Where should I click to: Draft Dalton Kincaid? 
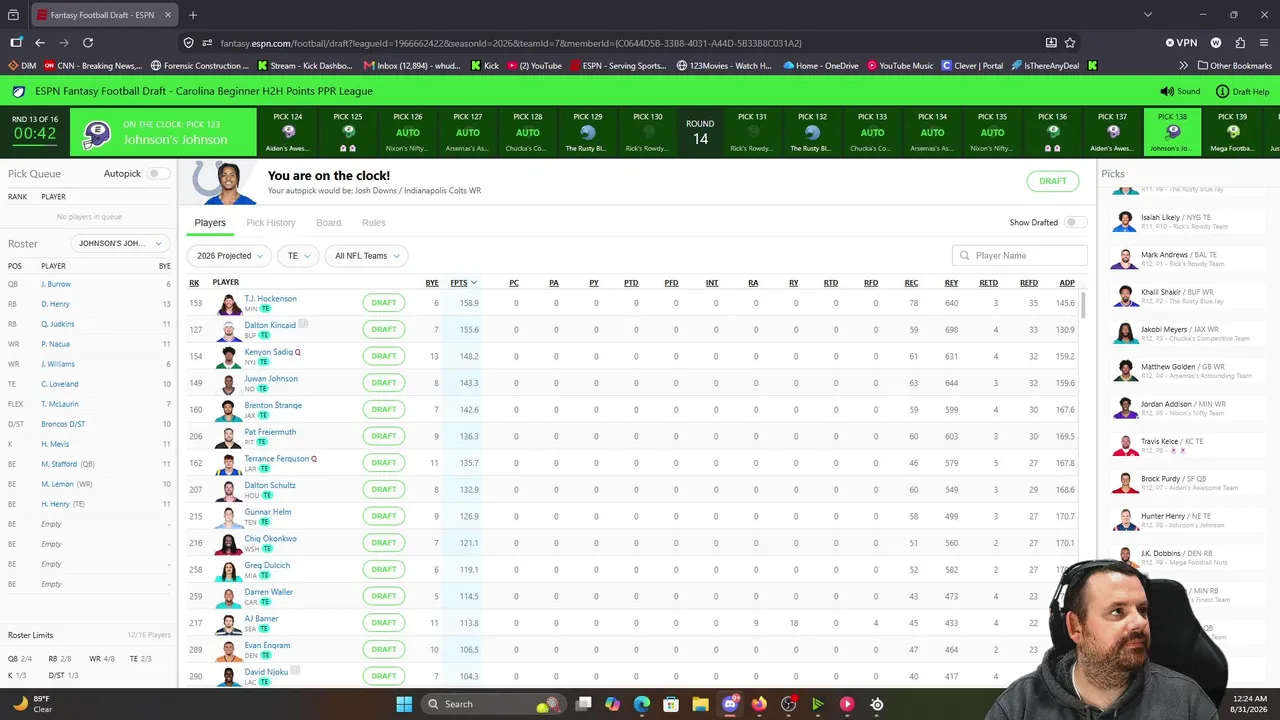pos(384,329)
